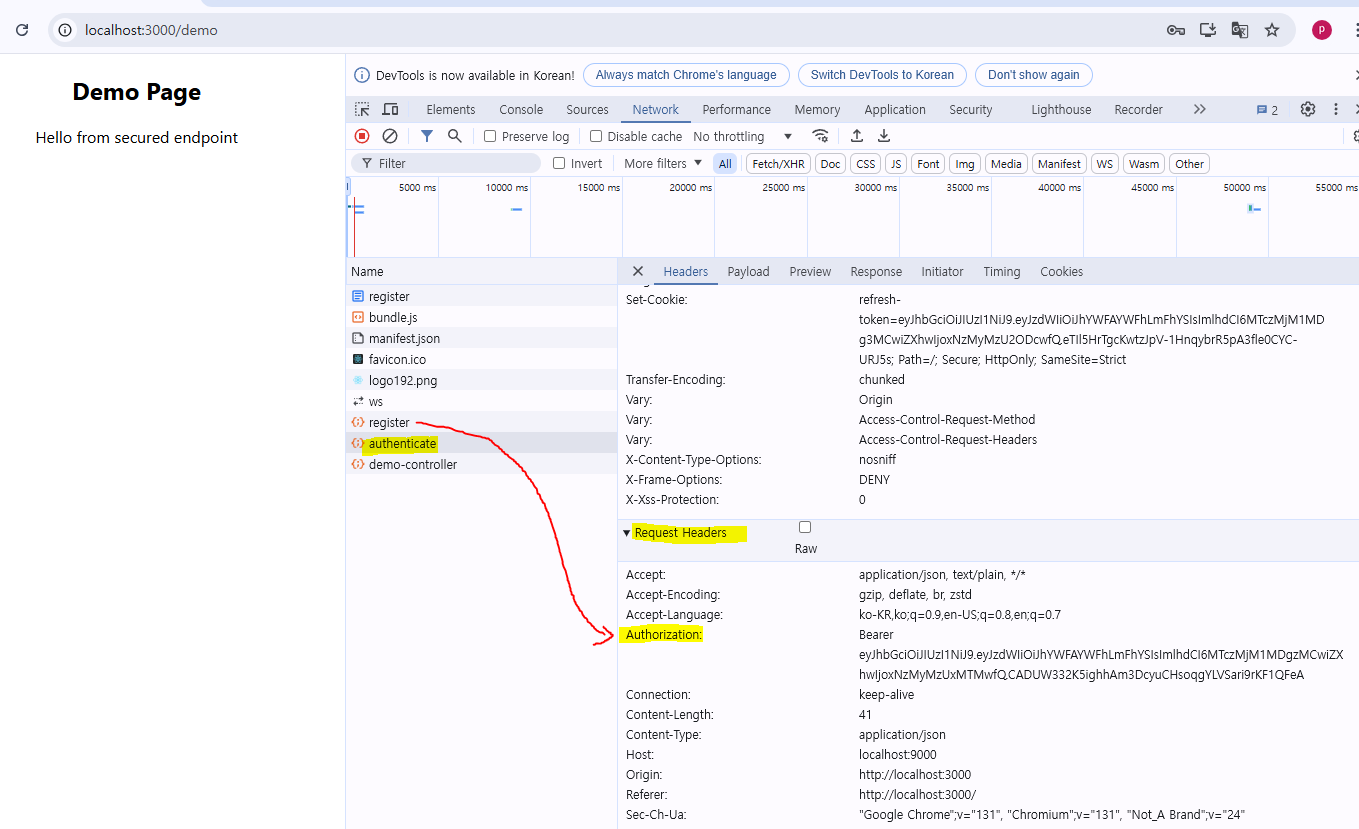Viewport: 1359px width, 829px height.
Task: Click Always match Chrome's language button
Action: tap(686, 75)
